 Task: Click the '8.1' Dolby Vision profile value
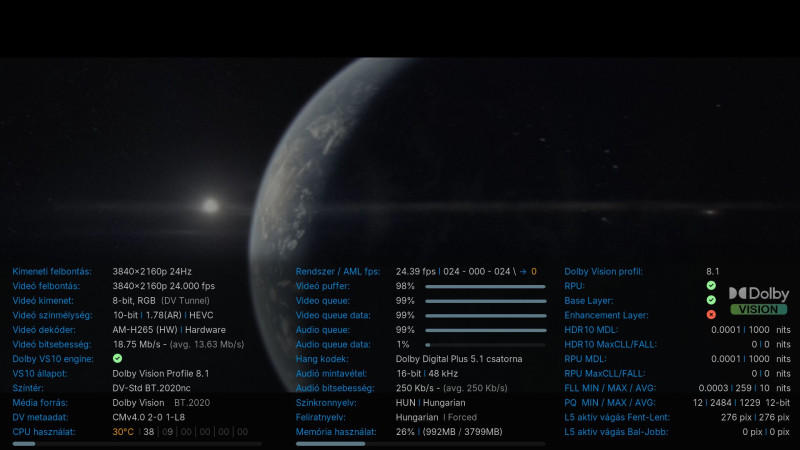coord(713,271)
